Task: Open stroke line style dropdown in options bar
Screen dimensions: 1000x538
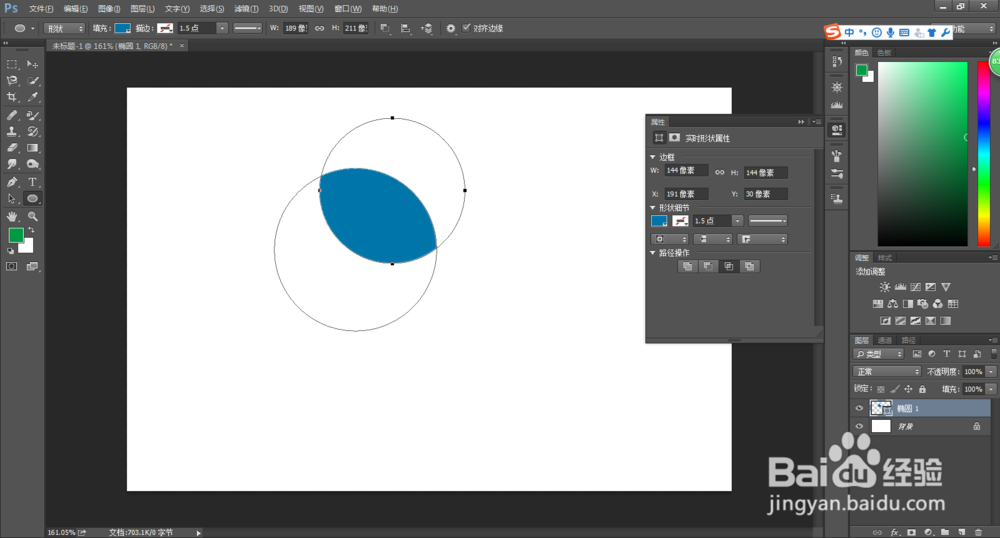Action: [247, 28]
